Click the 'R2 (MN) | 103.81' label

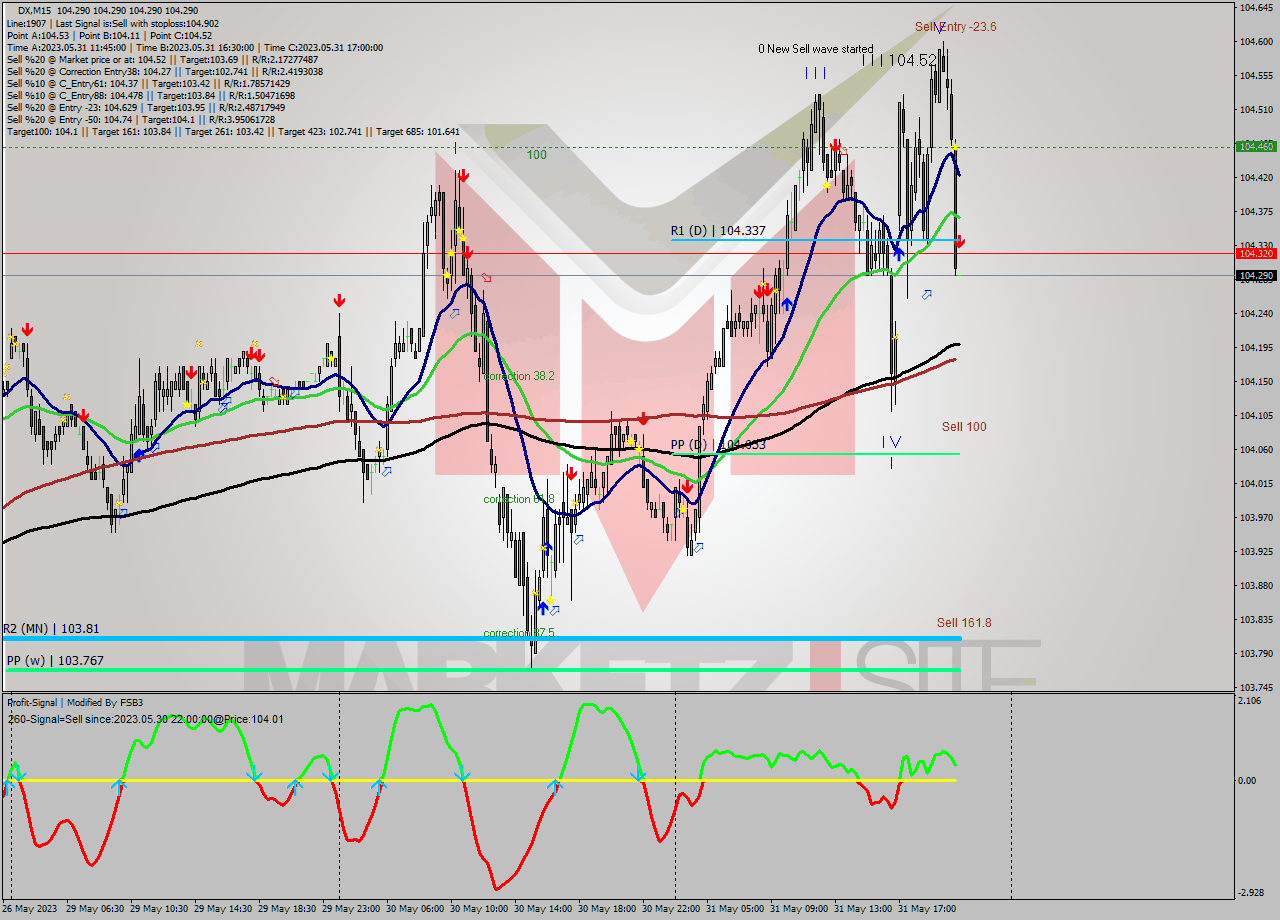click(x=51, y=629)
